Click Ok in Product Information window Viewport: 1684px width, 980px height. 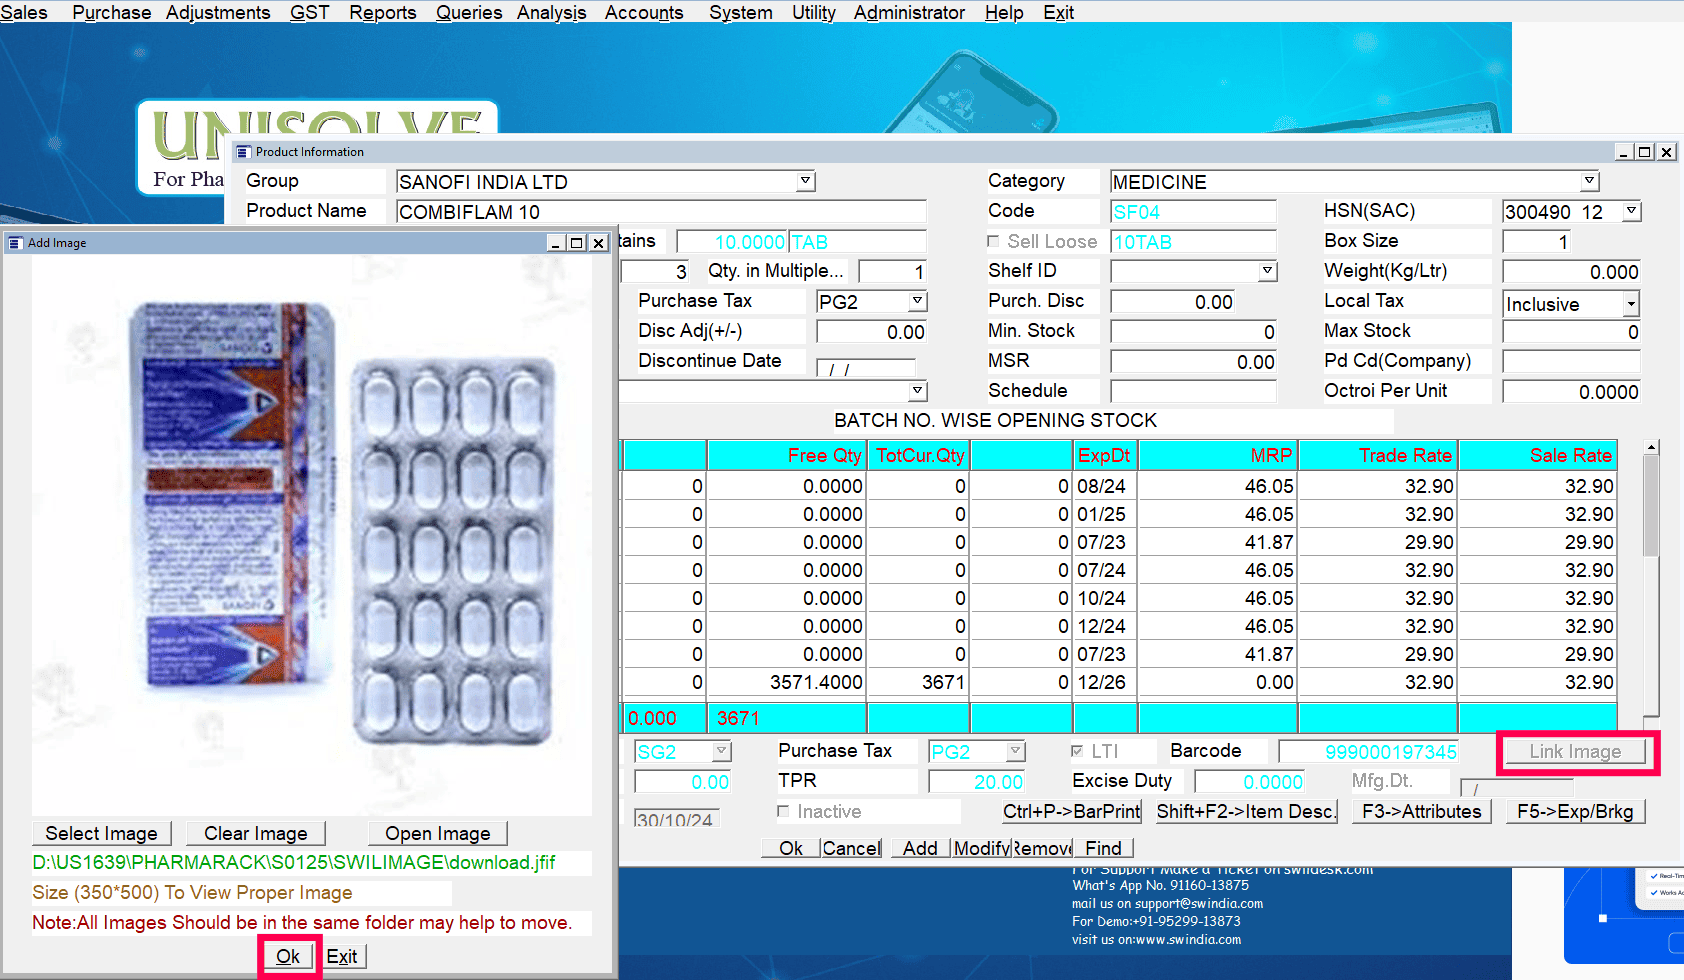[791, 848]
